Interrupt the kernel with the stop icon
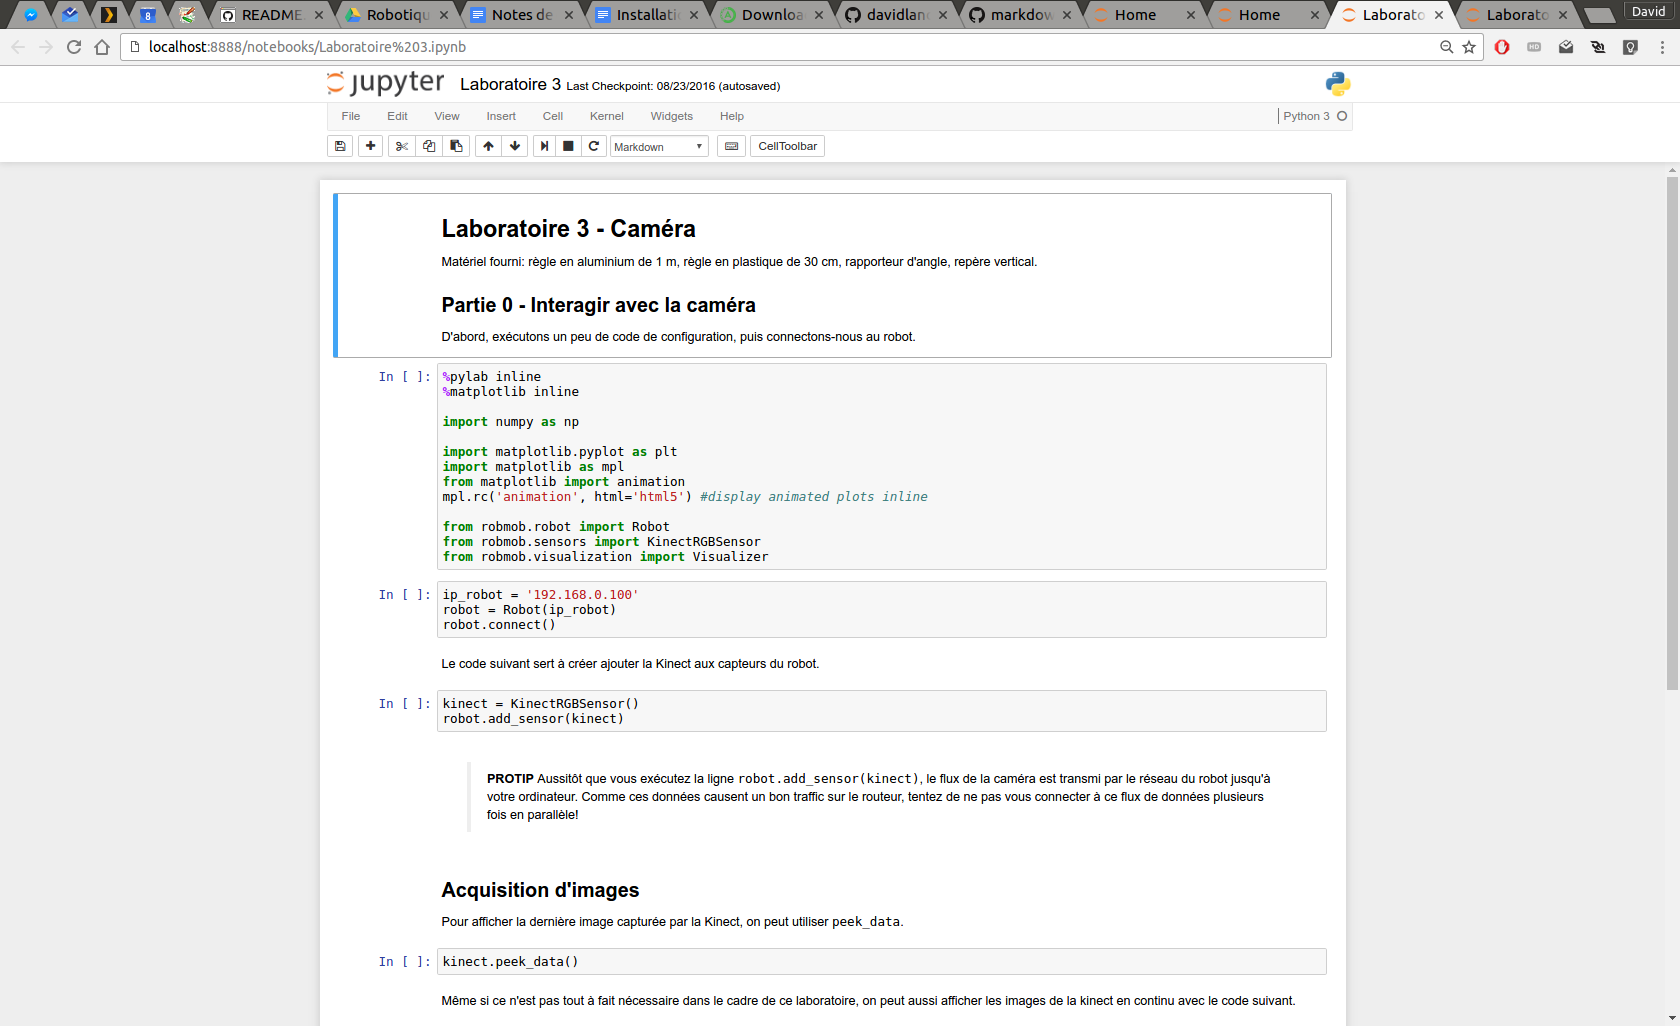 pyautogui.click(x=568, y=146)
